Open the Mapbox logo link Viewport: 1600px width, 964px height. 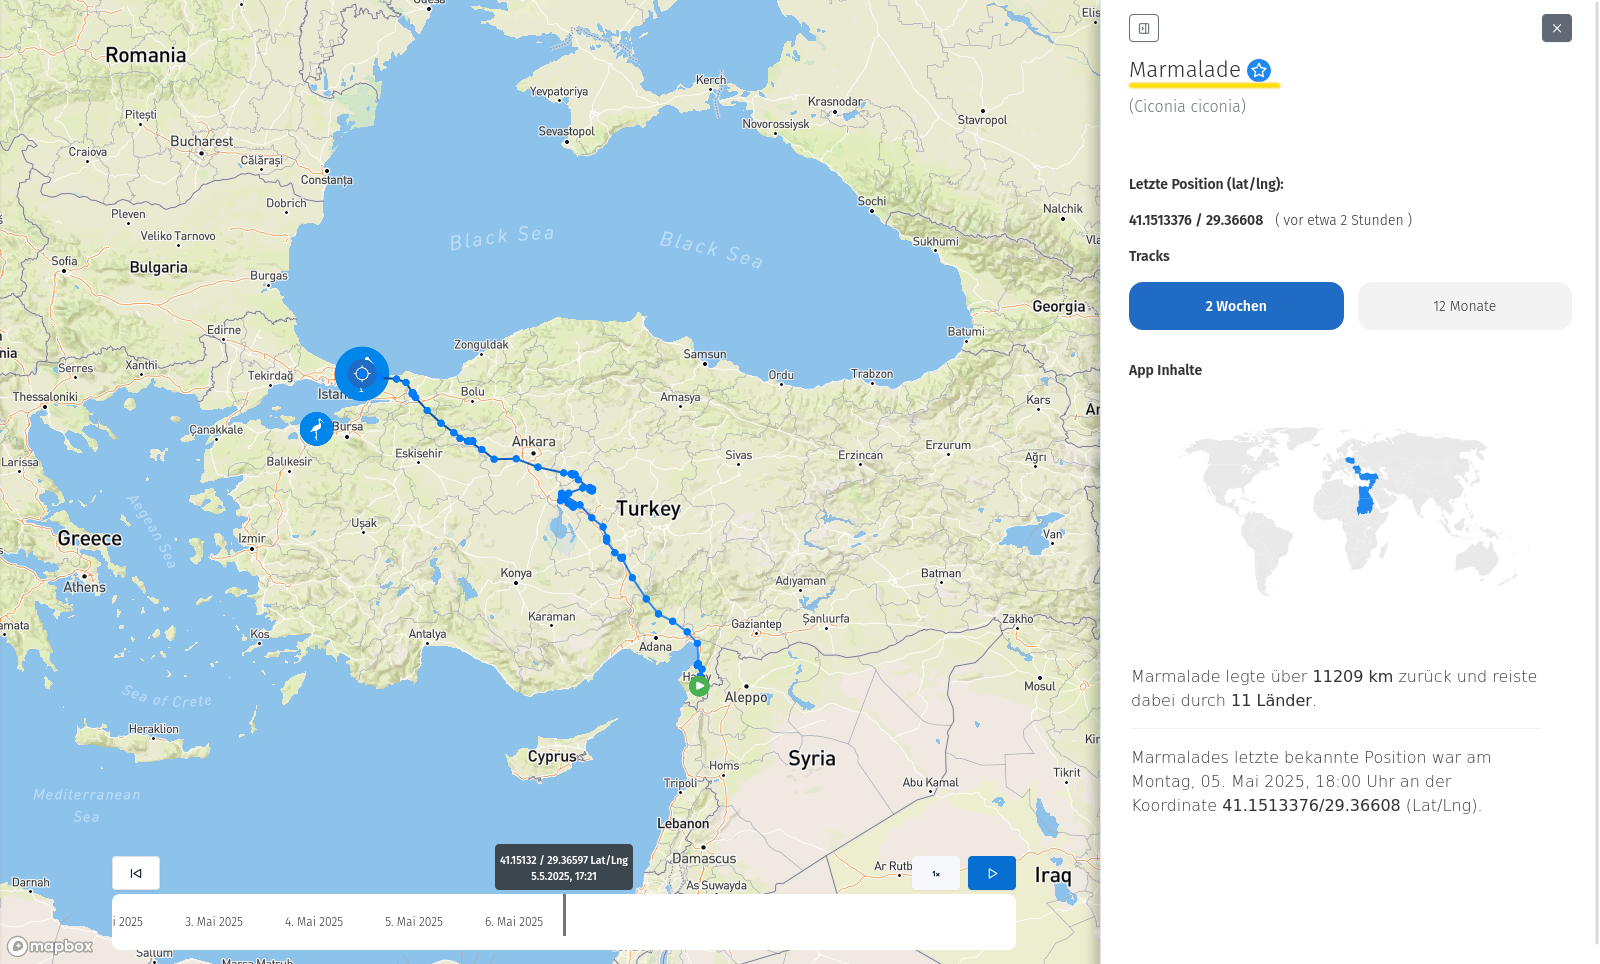point(51,946)
